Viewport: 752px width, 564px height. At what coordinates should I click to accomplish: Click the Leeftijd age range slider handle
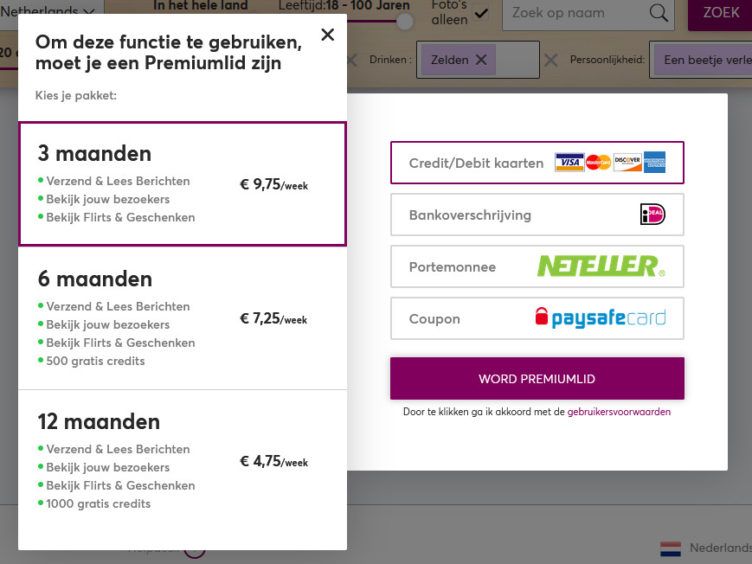[x=404, y=19]
